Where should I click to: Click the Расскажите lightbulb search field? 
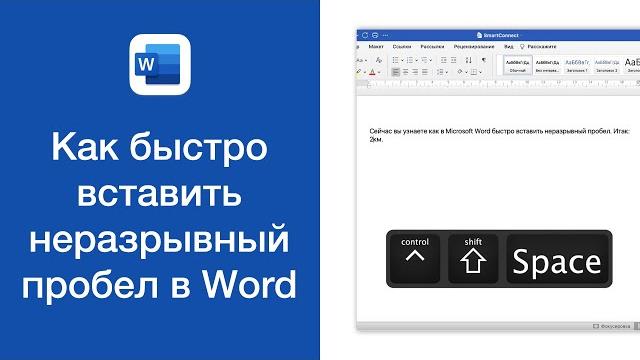coord(538,47)
